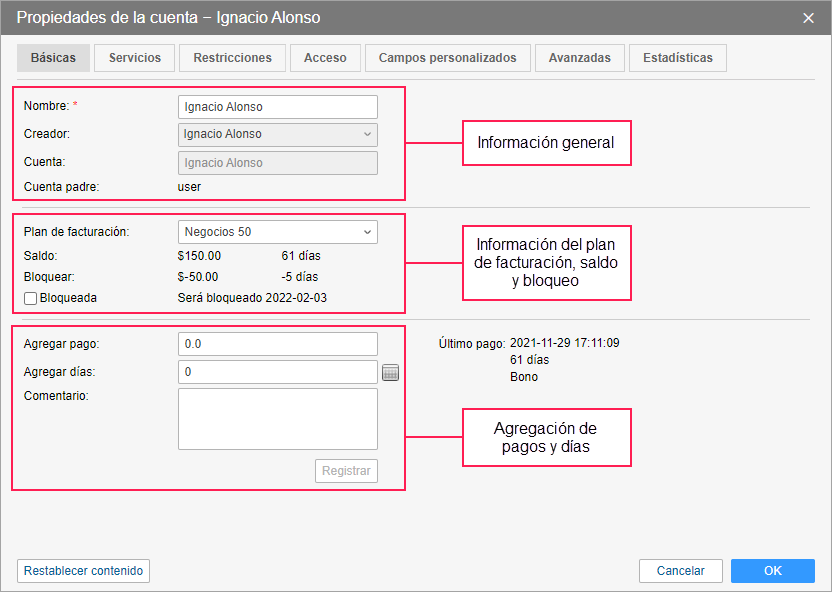This screenshot has height=592, width=832.
Task: Go to the Acceso tab
Action: click(325, 58)
